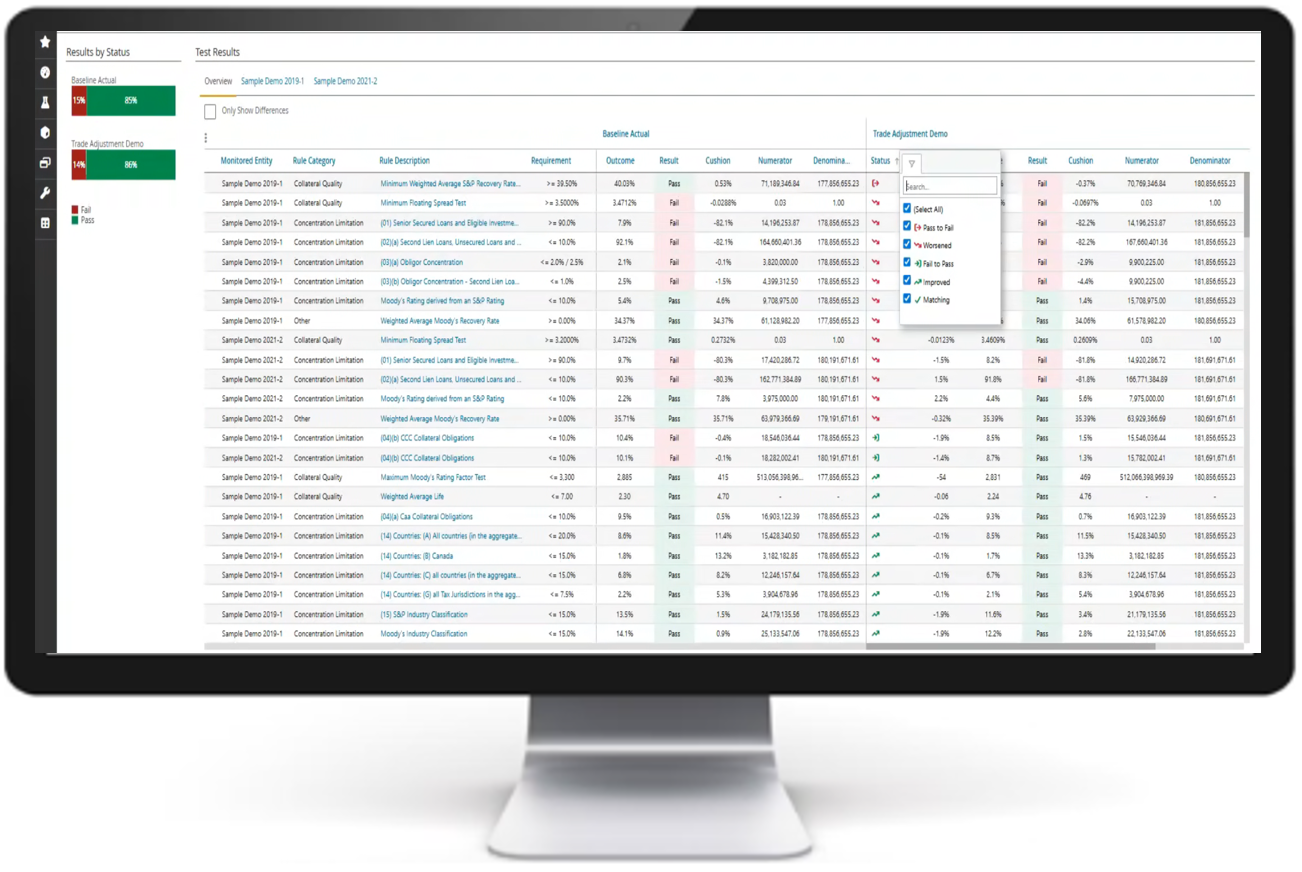The image size is (1302, 872).
Task: Sort by the Status column header
Action: 880,161
